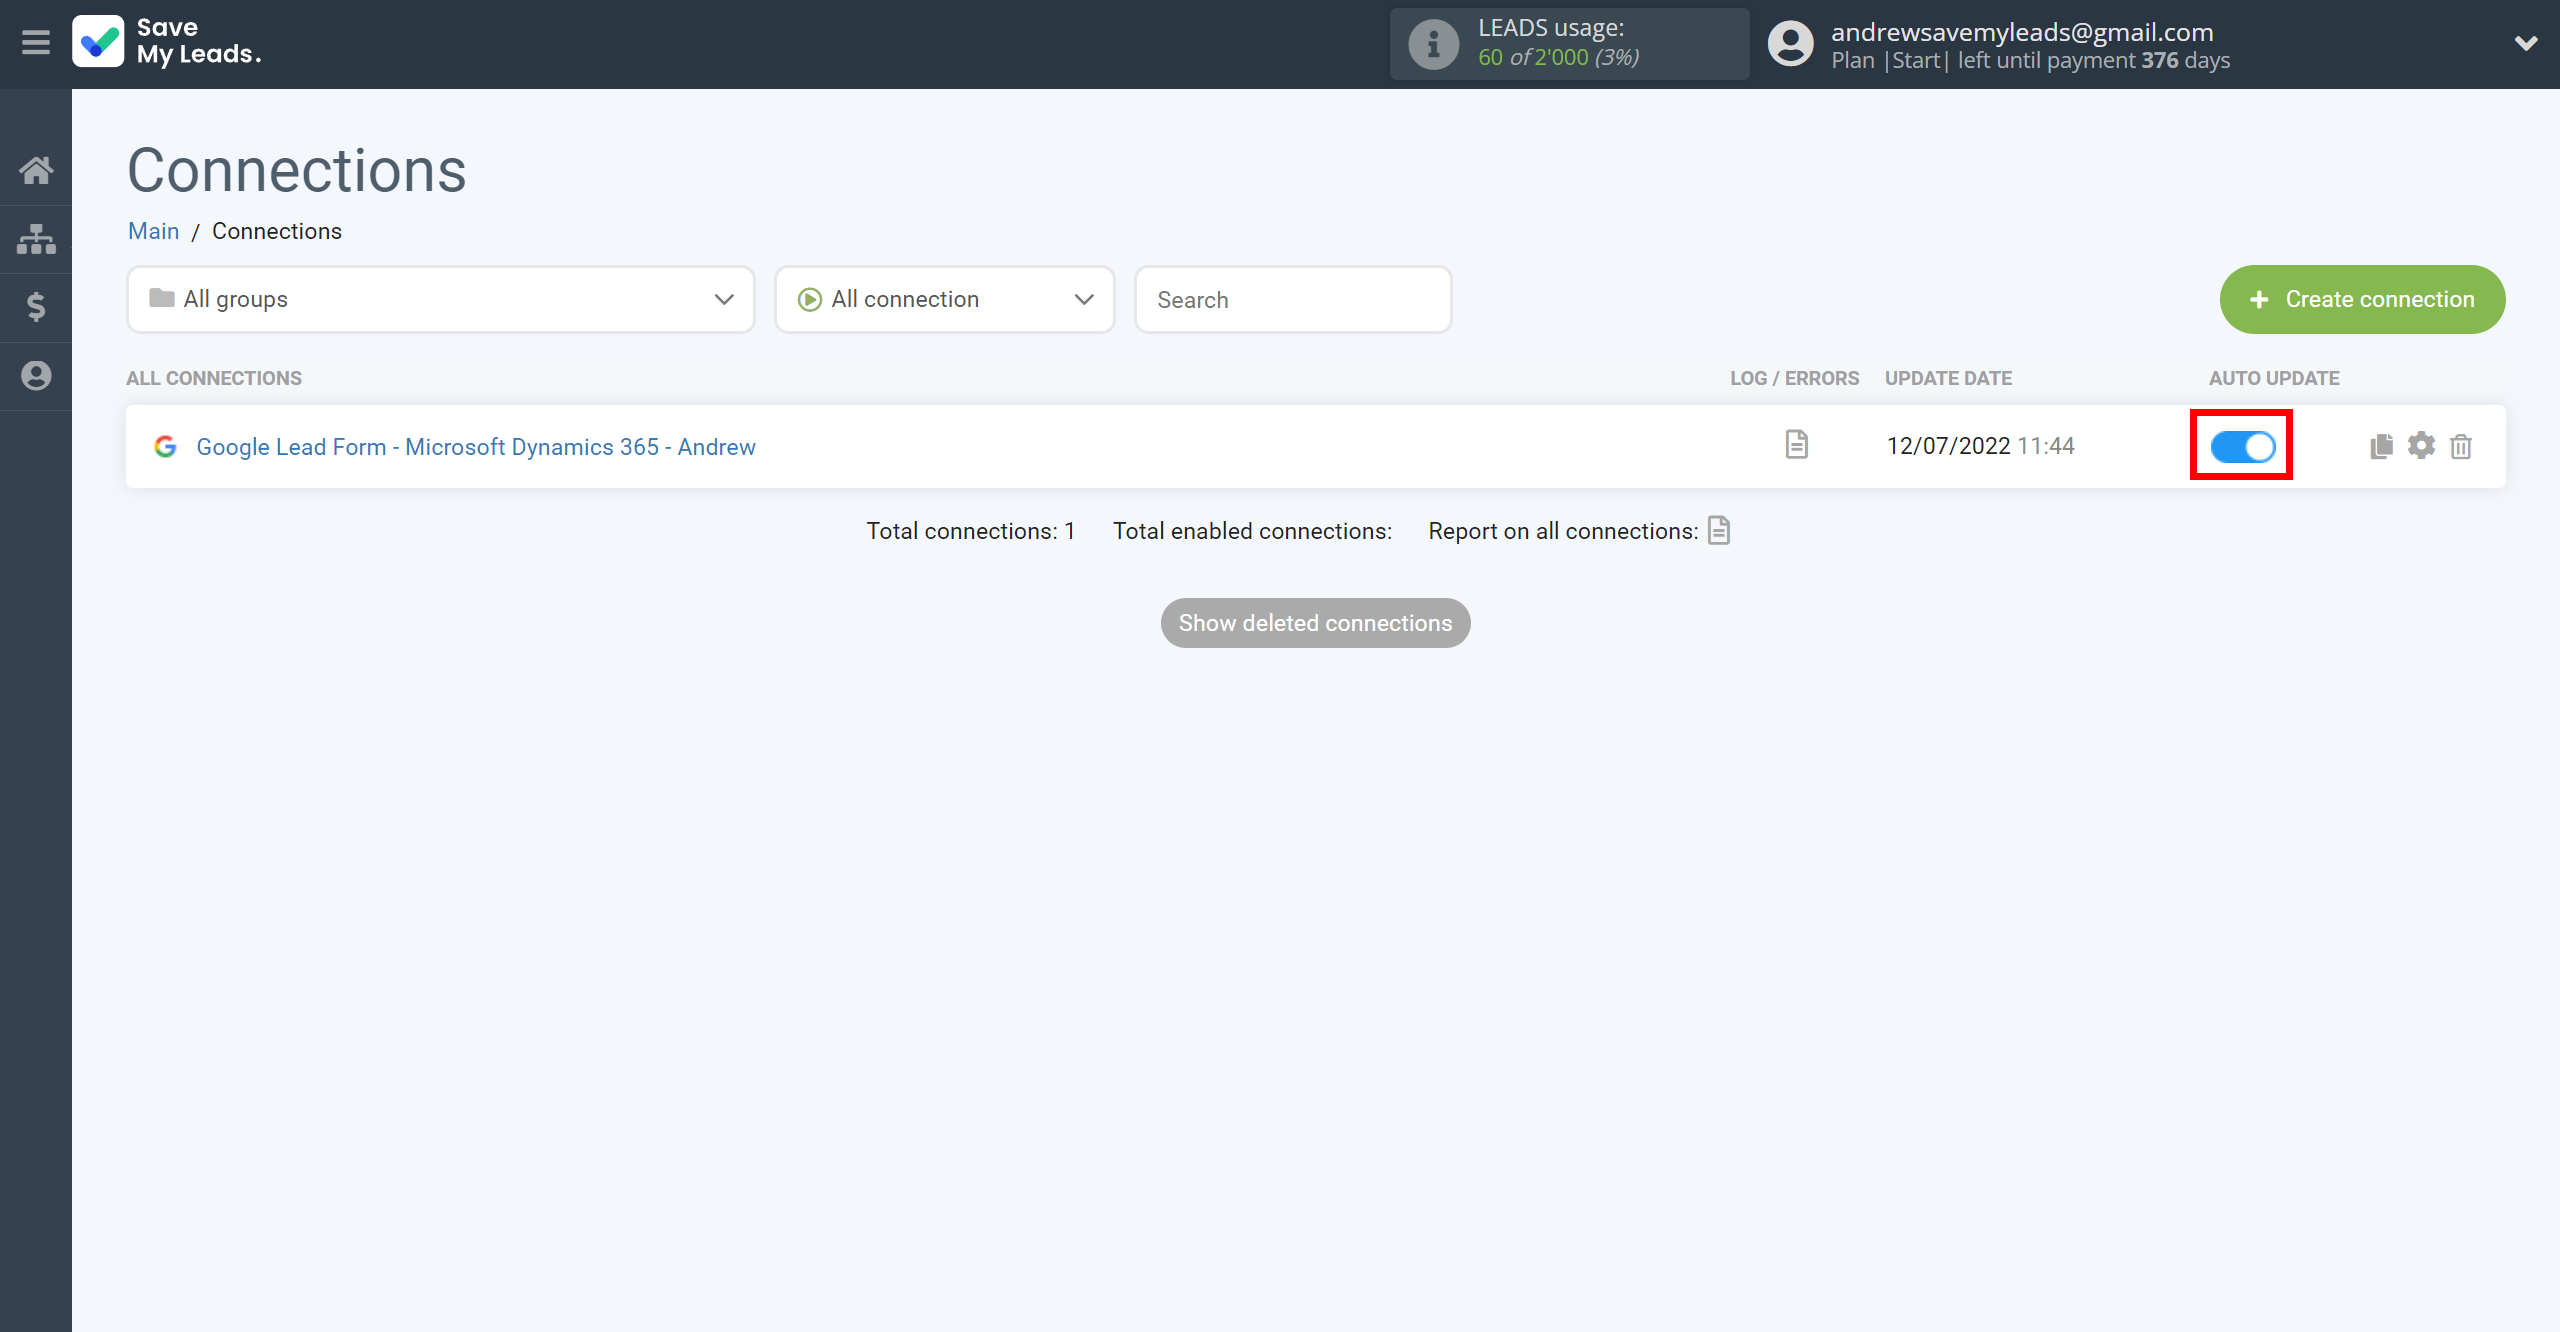Click the Google Lead Form connection name link
The image size is (2560, 1332).
pos(474,445)
